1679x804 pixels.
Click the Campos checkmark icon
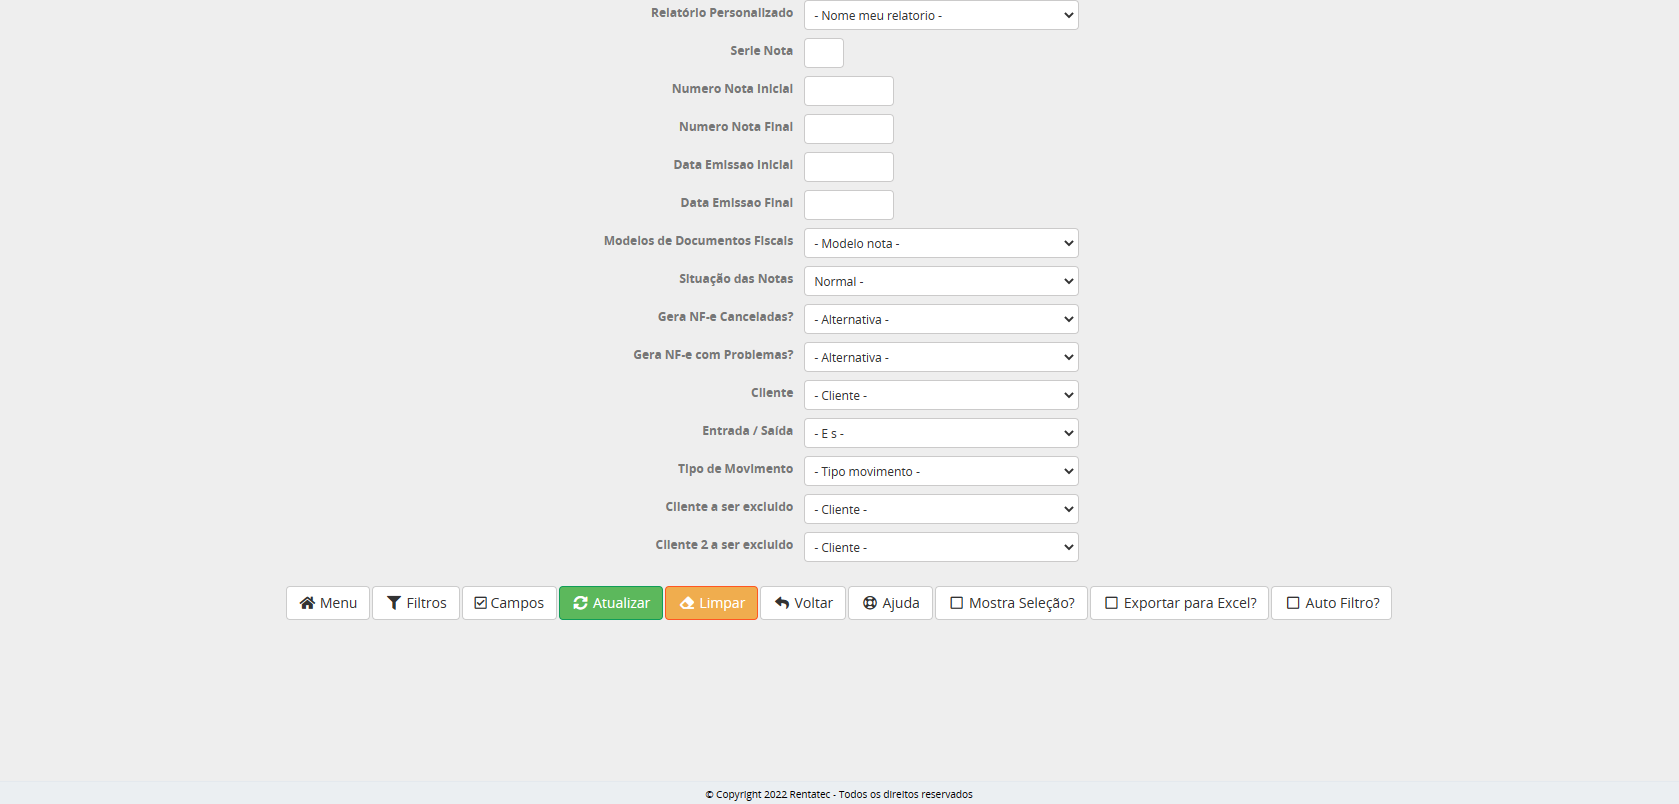tap(480, 603)
